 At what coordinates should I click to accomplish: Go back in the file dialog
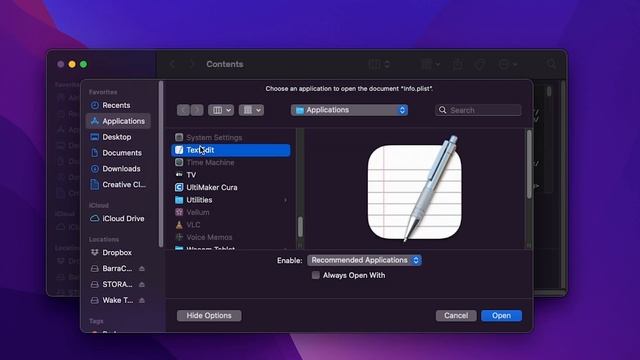coord(183,110)
